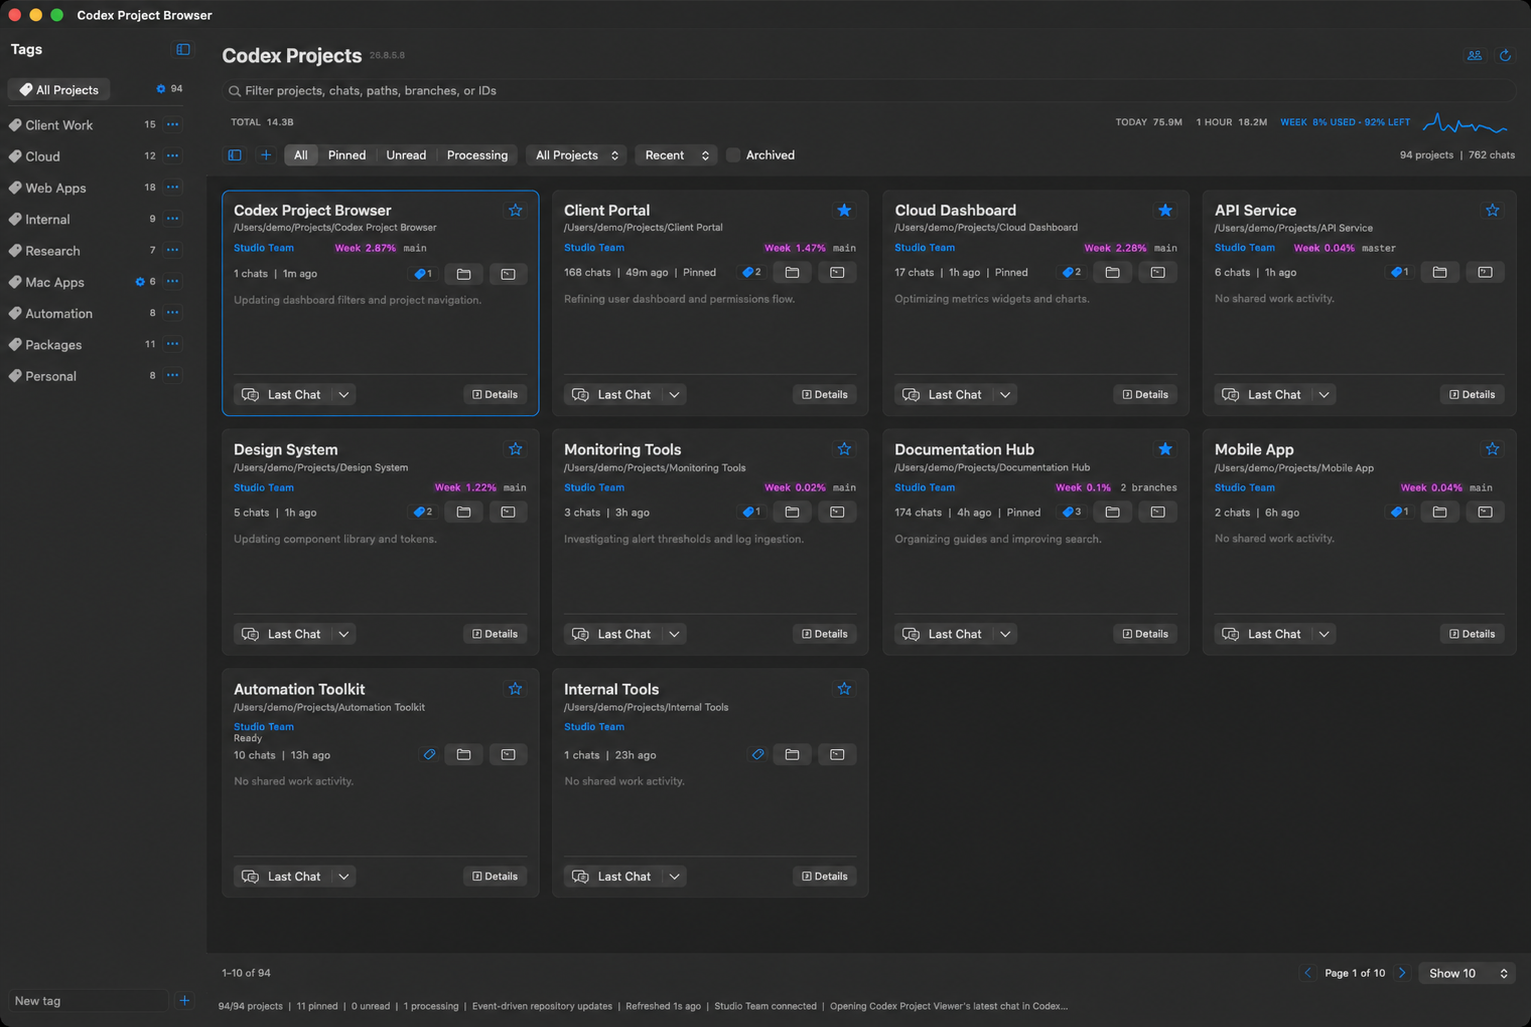
Task: Click Studio Team link on Automation Toolkit
Action: [x=264, y=727]
